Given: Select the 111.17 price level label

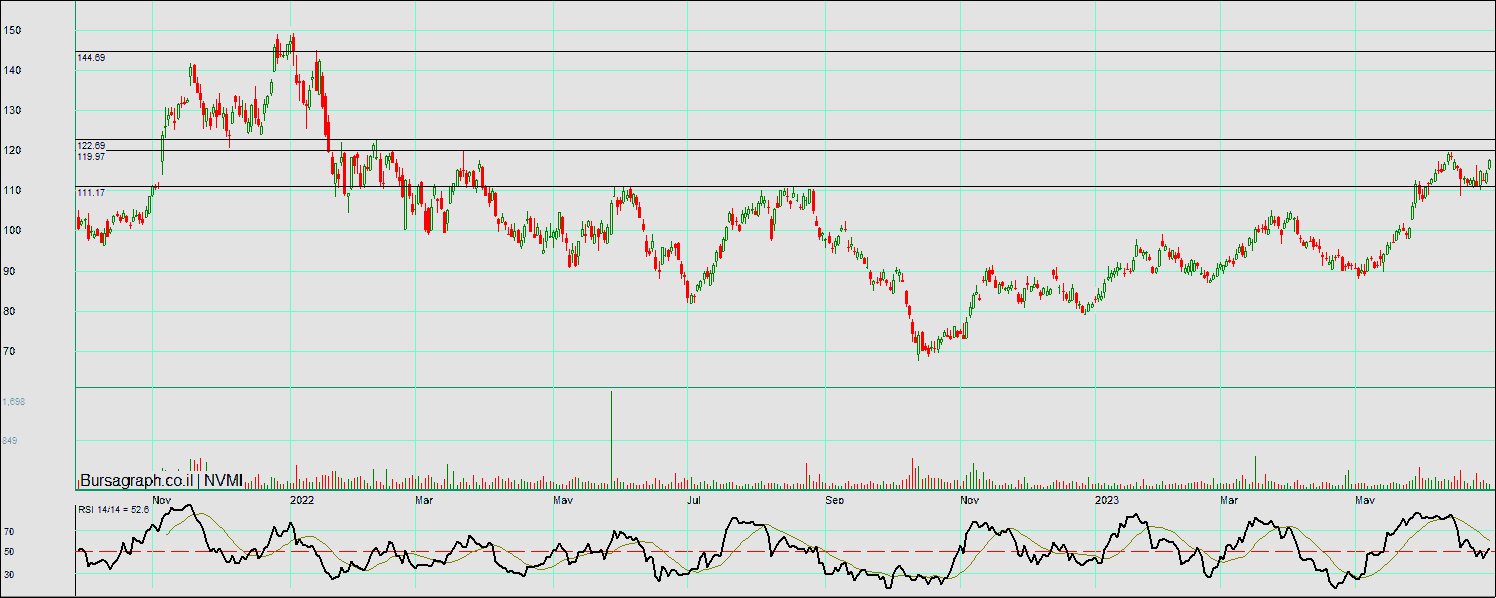Looking at the screenshot, I should tap(91, 191).
